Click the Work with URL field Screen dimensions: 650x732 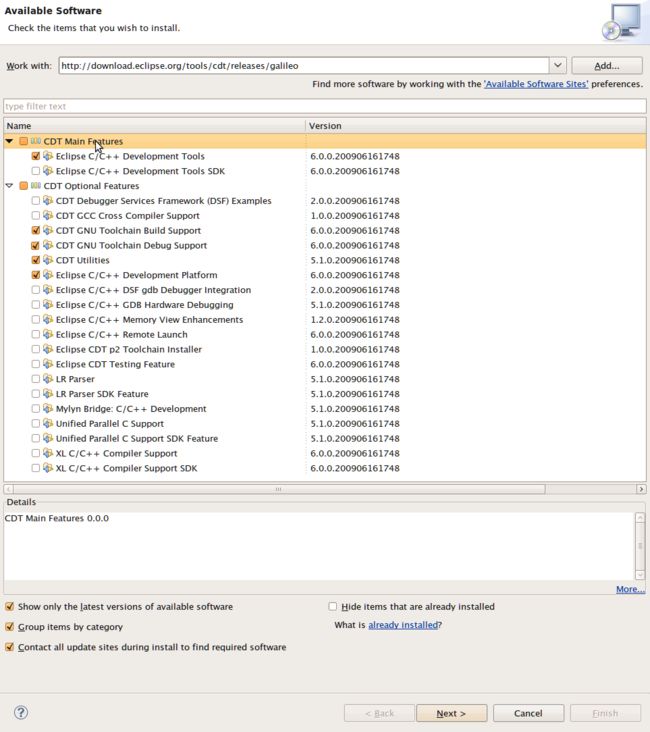(304, 66)
